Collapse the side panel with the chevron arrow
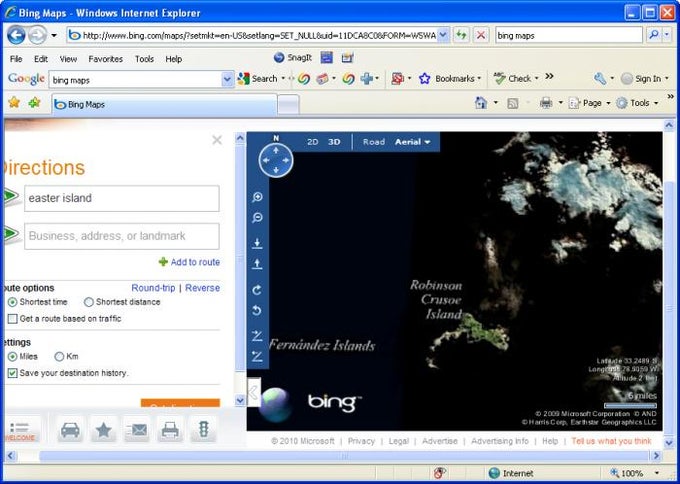Image resolution: width=680 pixels, height=484 pixels. click(x=254, y=392)
